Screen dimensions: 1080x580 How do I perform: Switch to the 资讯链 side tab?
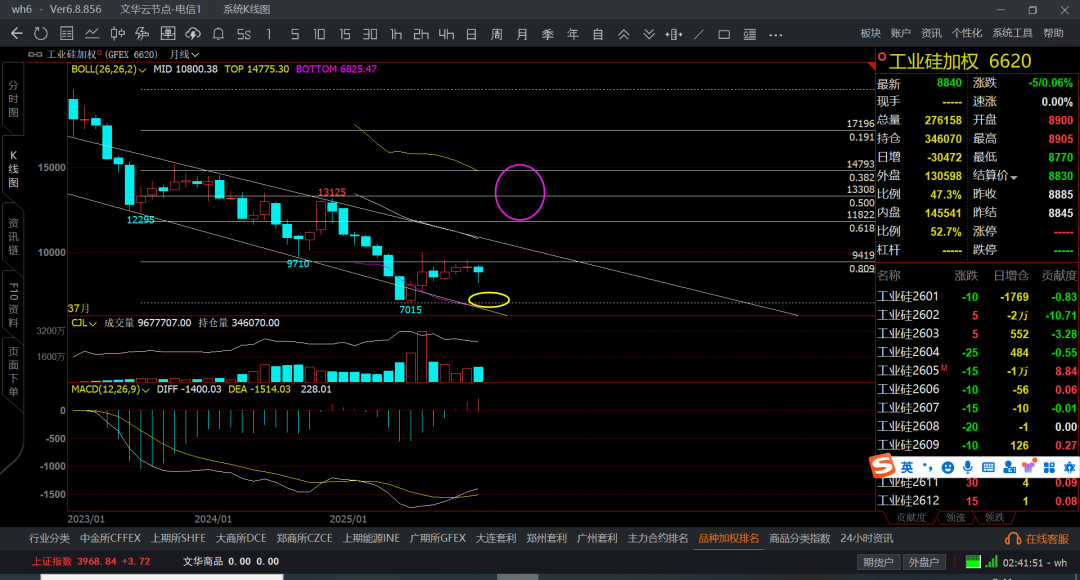[x=13, y=236]
